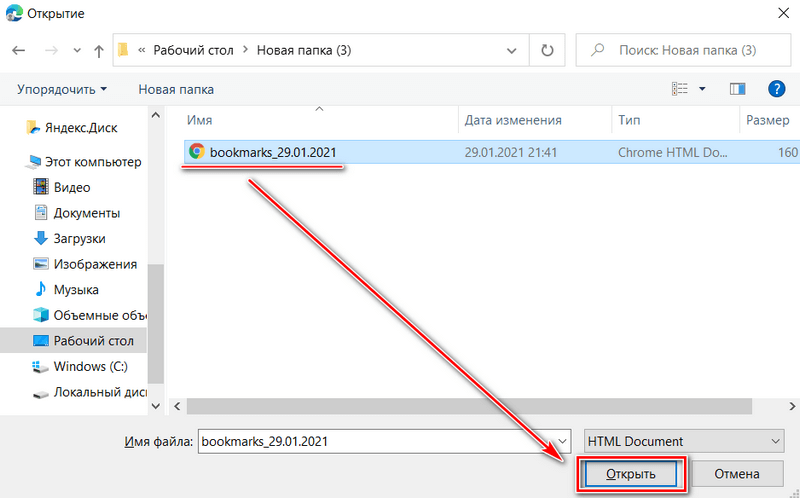This screenshot has width=800, height=498.
Task: Refresh the folder view
Action: (x=547, y=50)
